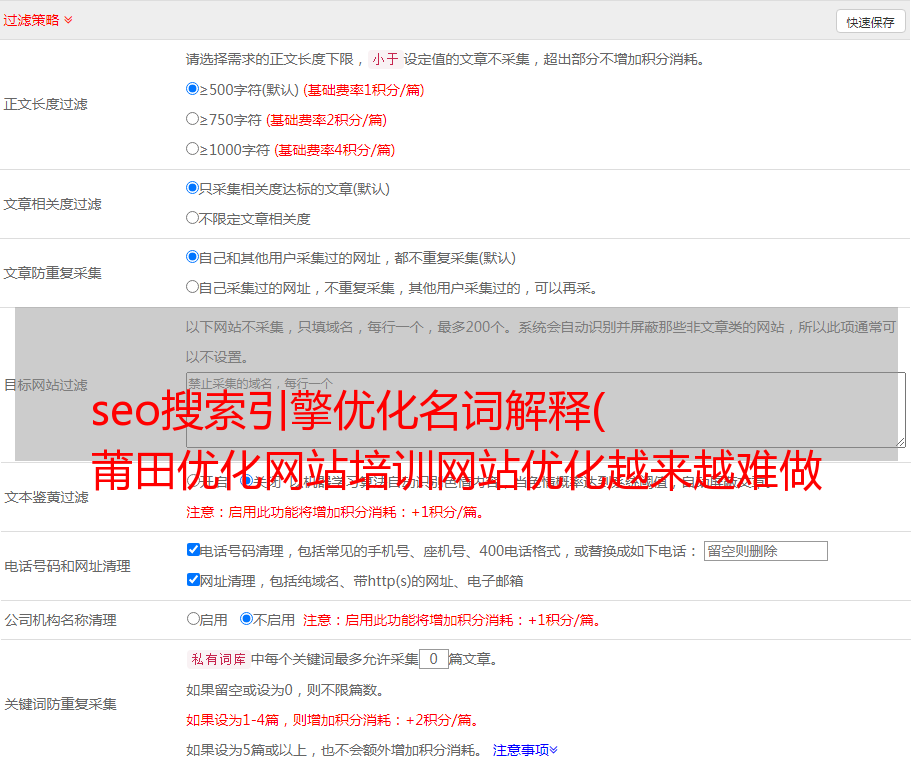This screenshot has height=768, width=912.
Task: Click the 文章防重复采集 row label
Action: [52, 273]
